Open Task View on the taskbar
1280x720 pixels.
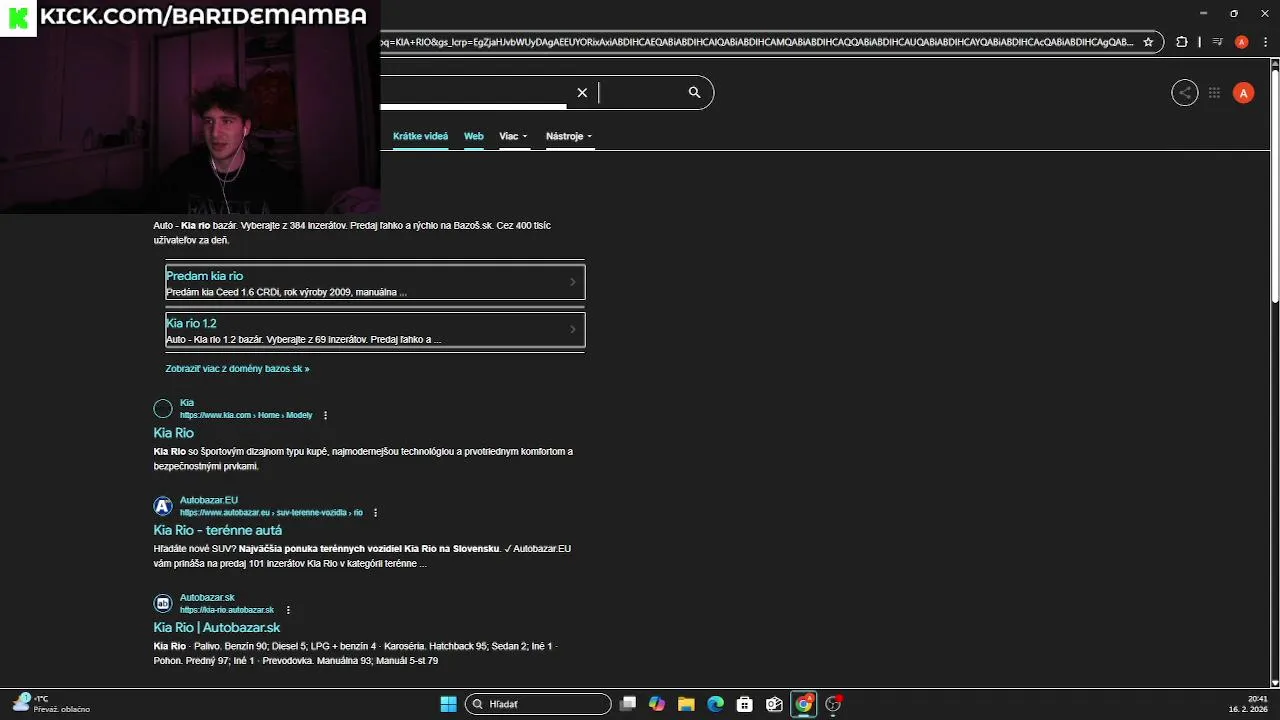coord(628,704)
